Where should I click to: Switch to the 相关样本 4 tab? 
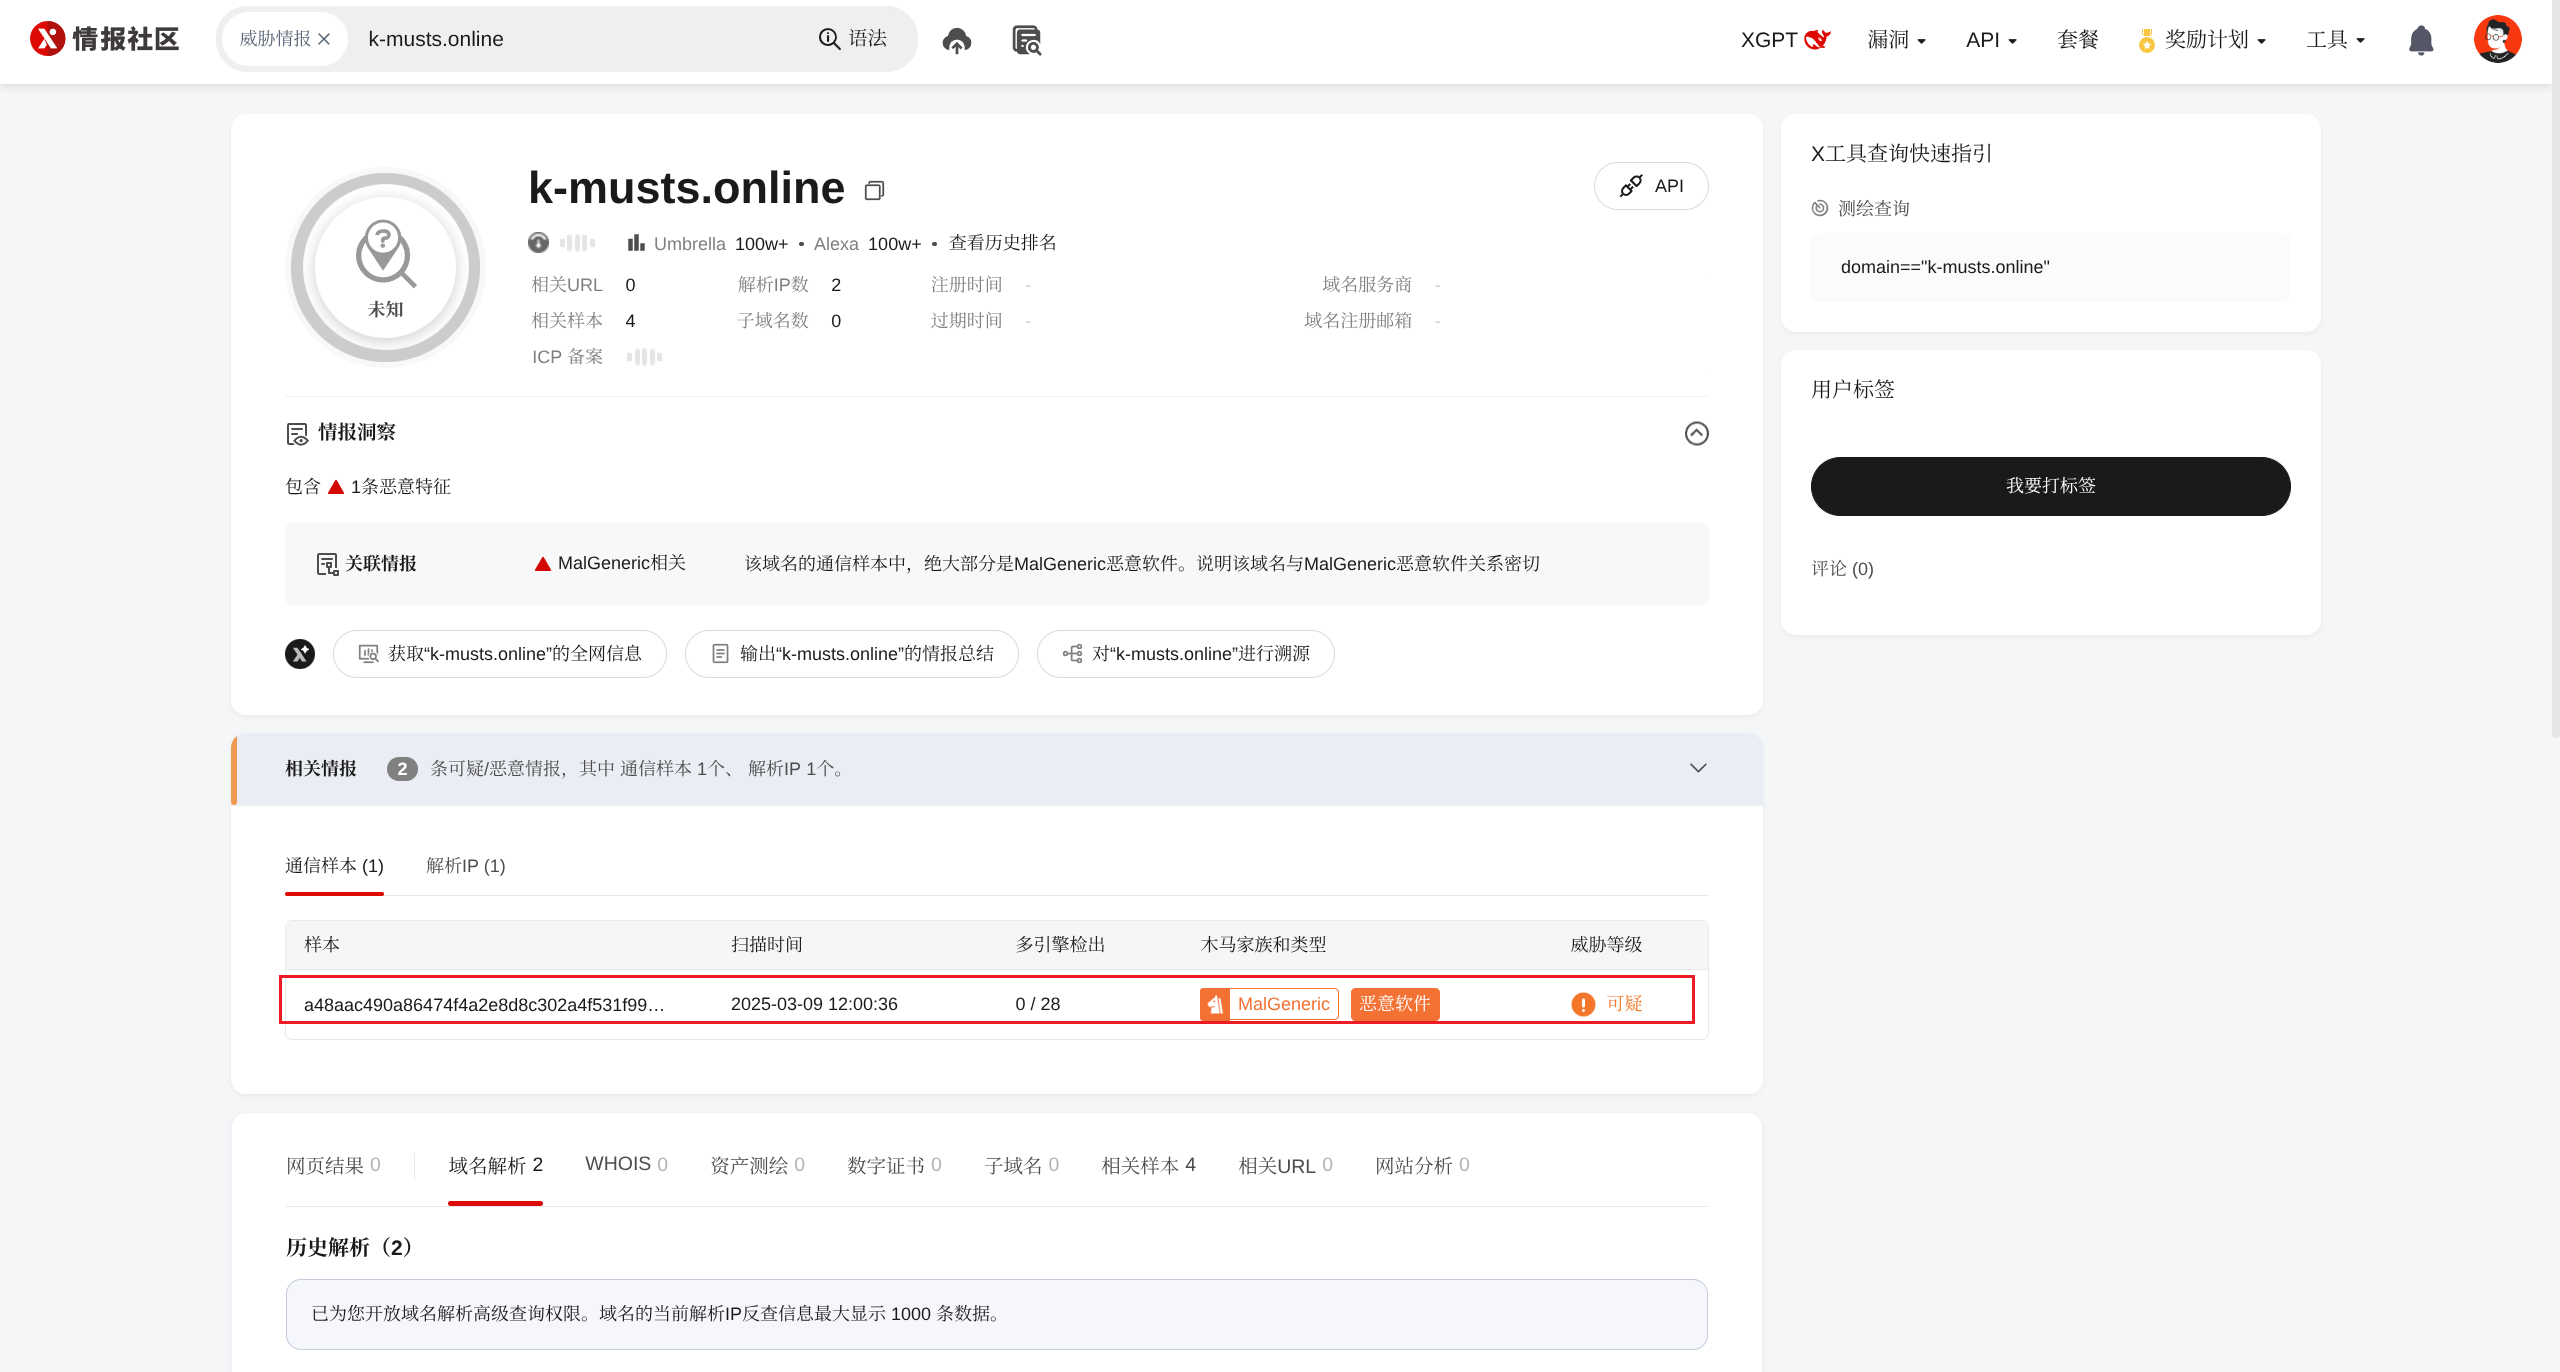click(x=1148, y=1165)
